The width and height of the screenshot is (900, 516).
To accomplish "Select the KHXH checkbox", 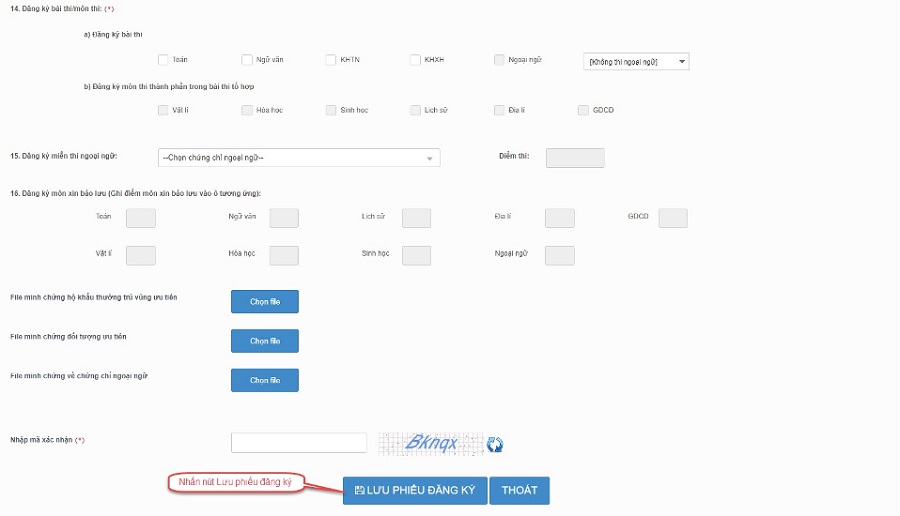I will coord(415,60).
